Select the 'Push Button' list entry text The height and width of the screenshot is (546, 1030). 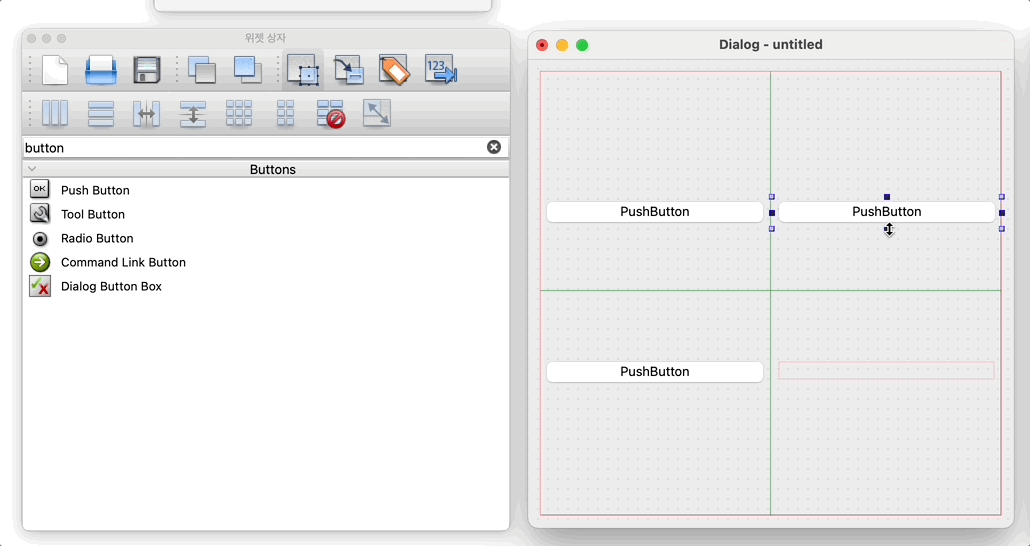click(x=95, y=191)
